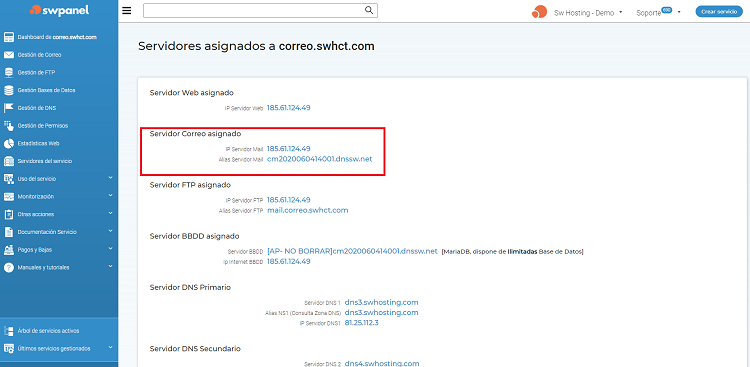Click the swpanel logo
This screenshot has height=367, width=750.
click(x=59, y=10)
